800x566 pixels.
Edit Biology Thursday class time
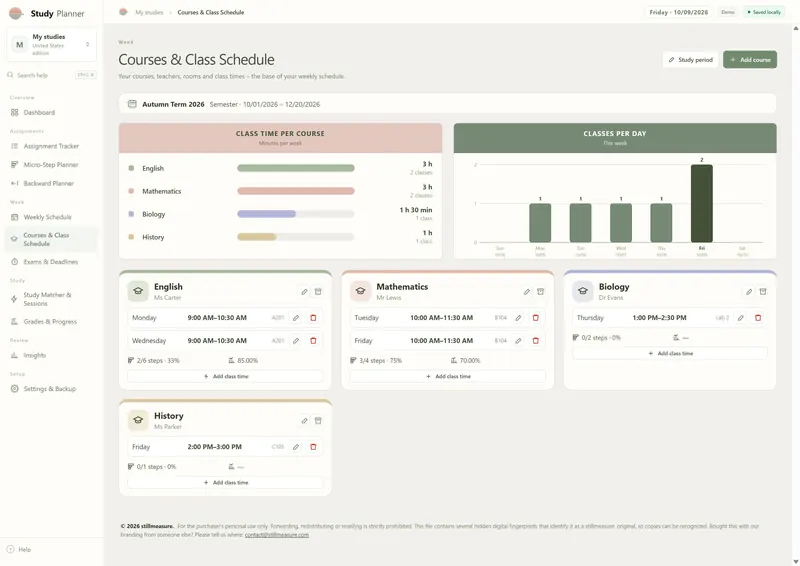tap(741, 318)
